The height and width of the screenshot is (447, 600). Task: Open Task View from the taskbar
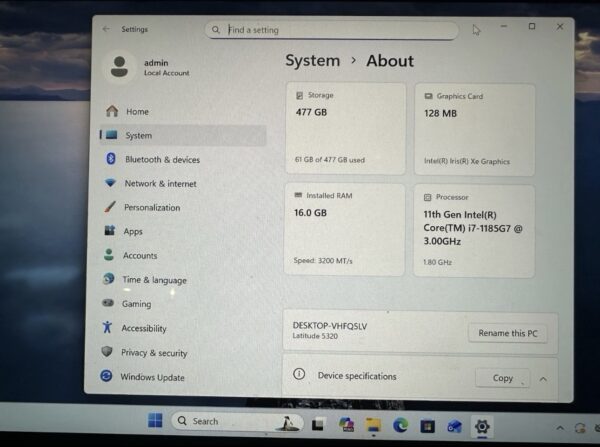click(318, 424)
